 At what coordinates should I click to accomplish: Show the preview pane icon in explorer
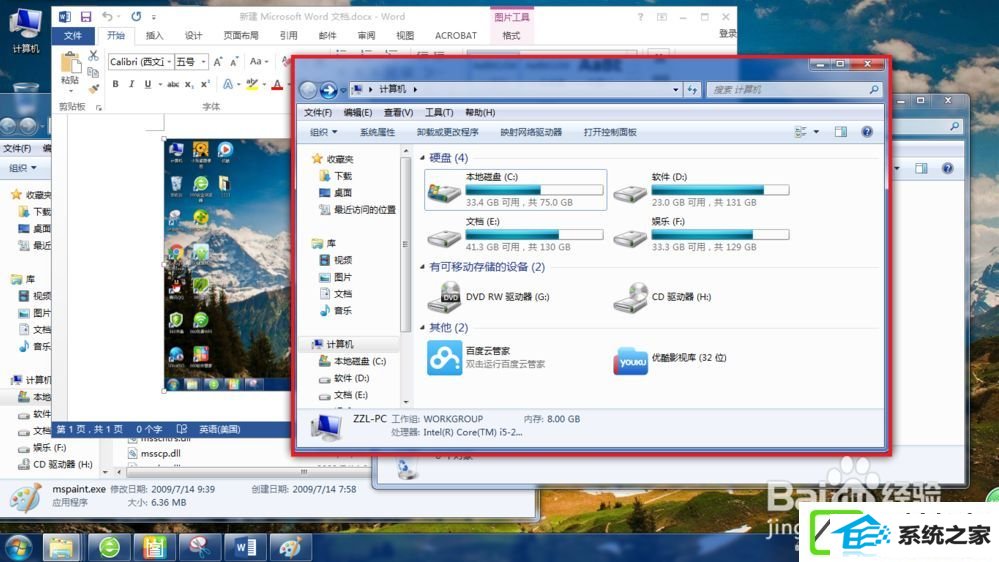point(840,132)
